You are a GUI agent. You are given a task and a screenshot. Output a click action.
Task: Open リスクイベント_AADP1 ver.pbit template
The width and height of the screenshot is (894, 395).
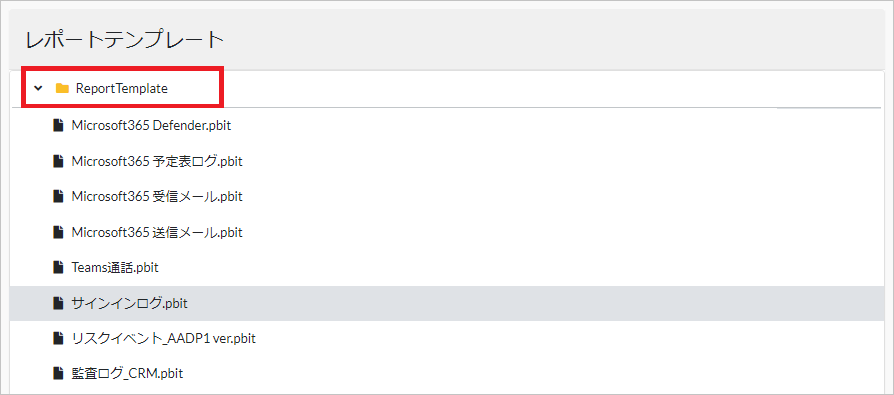point(164,339)
